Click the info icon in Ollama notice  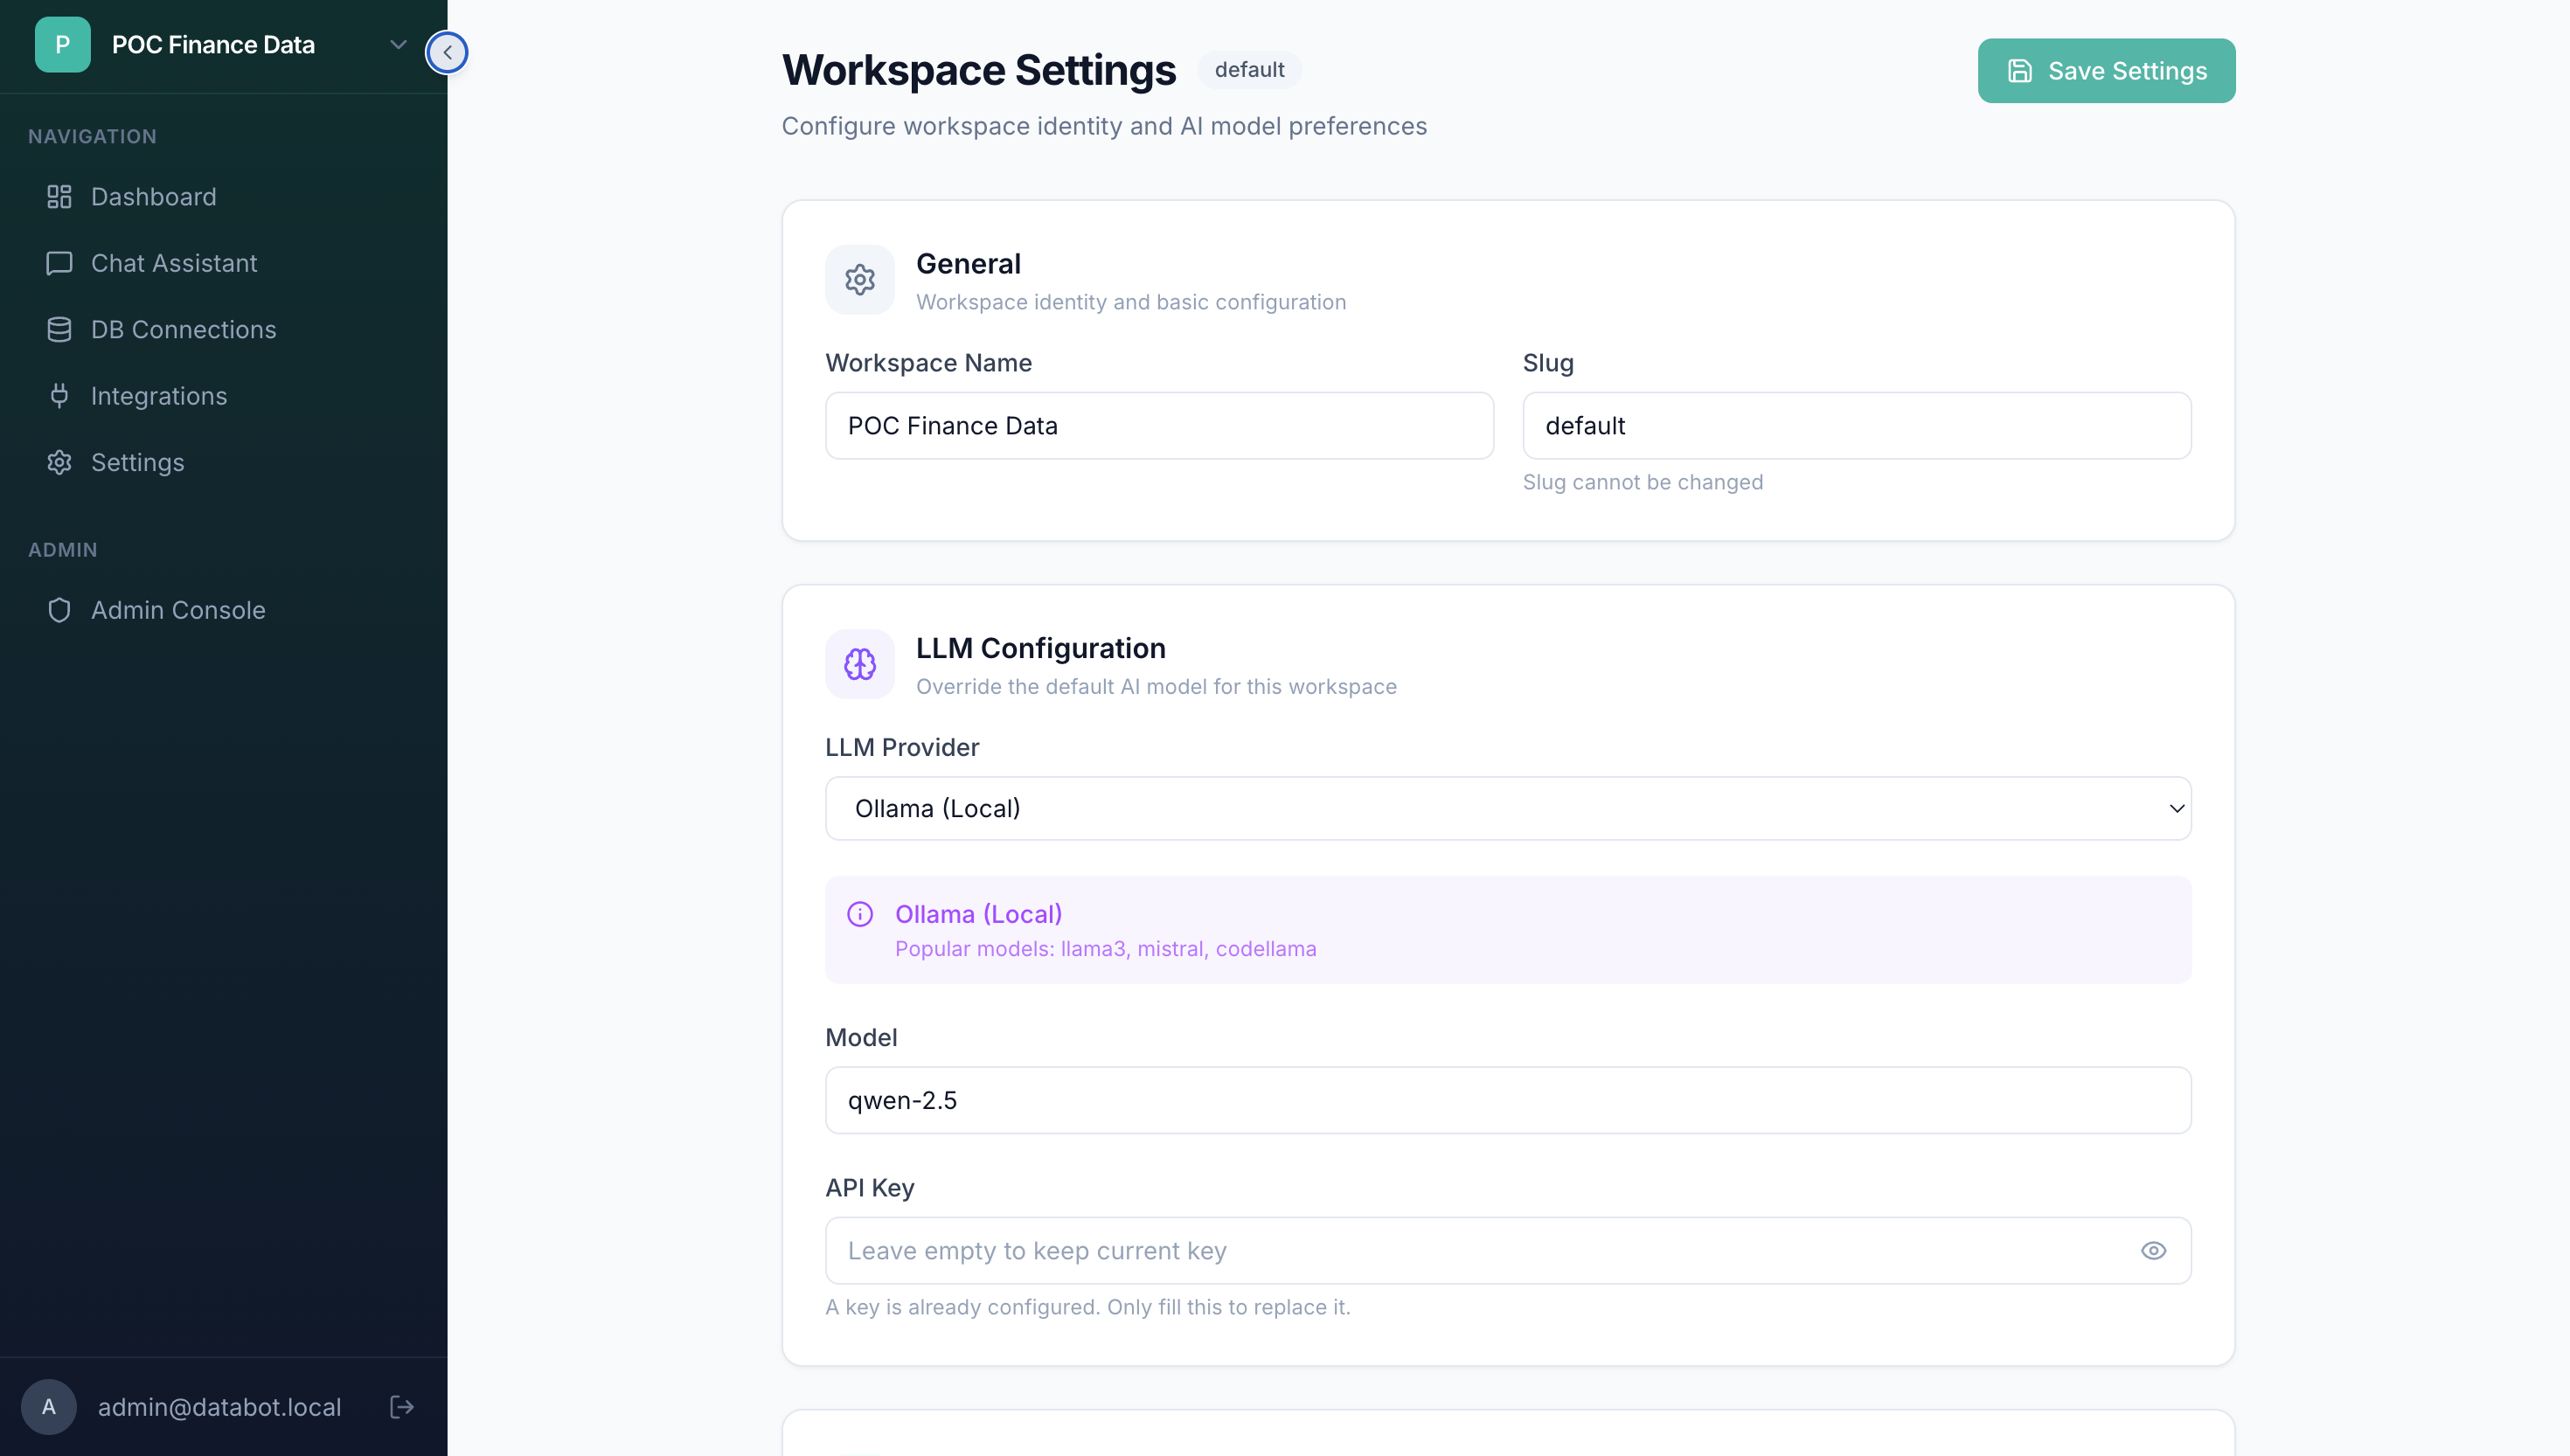[x=860, y=914]
